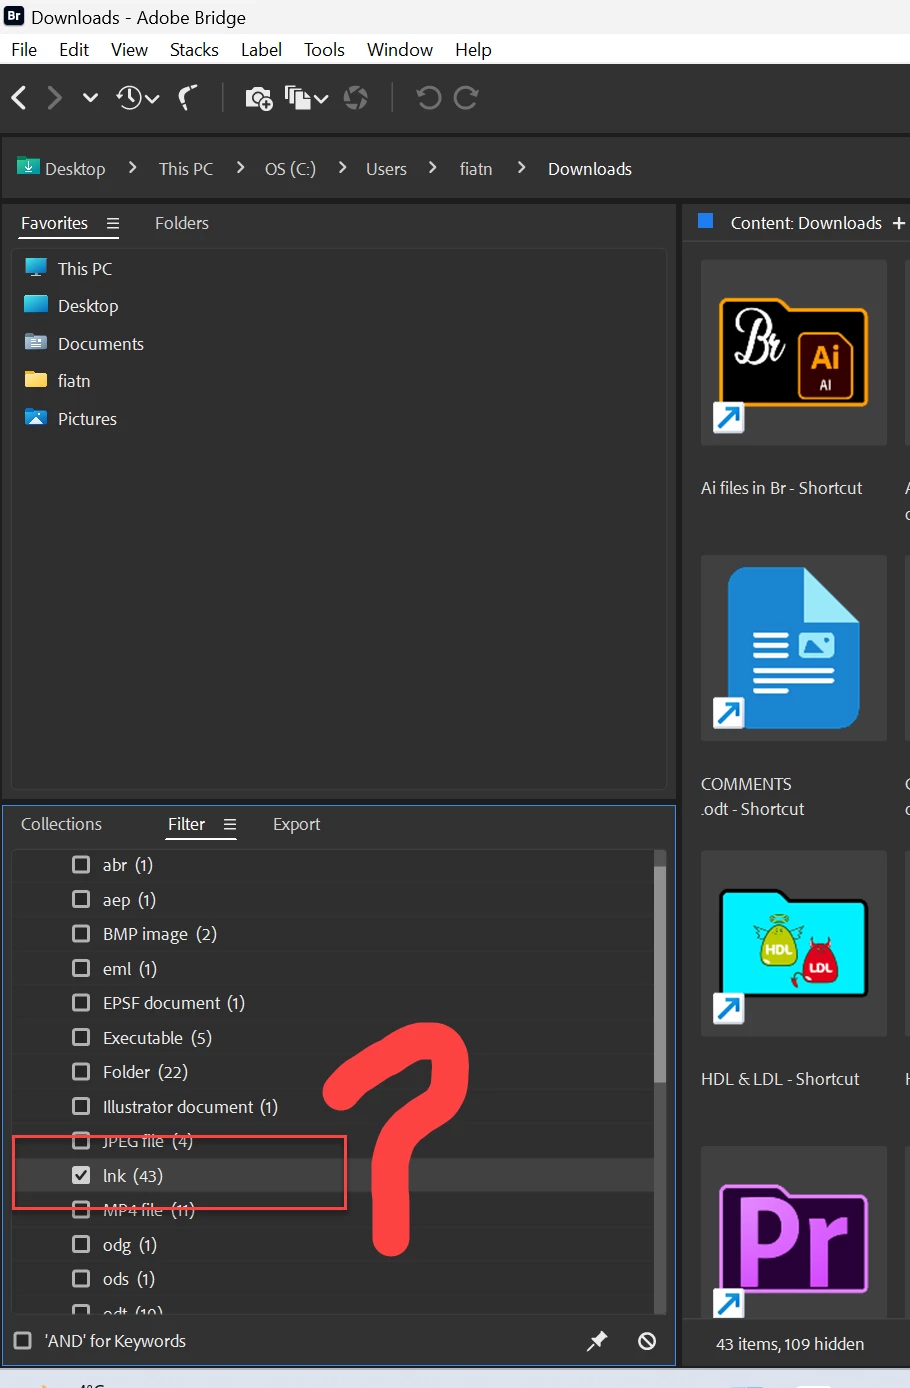Screen dimensions: 910x1388
Task: Open the Tools menu
Action: pos(324,50)
